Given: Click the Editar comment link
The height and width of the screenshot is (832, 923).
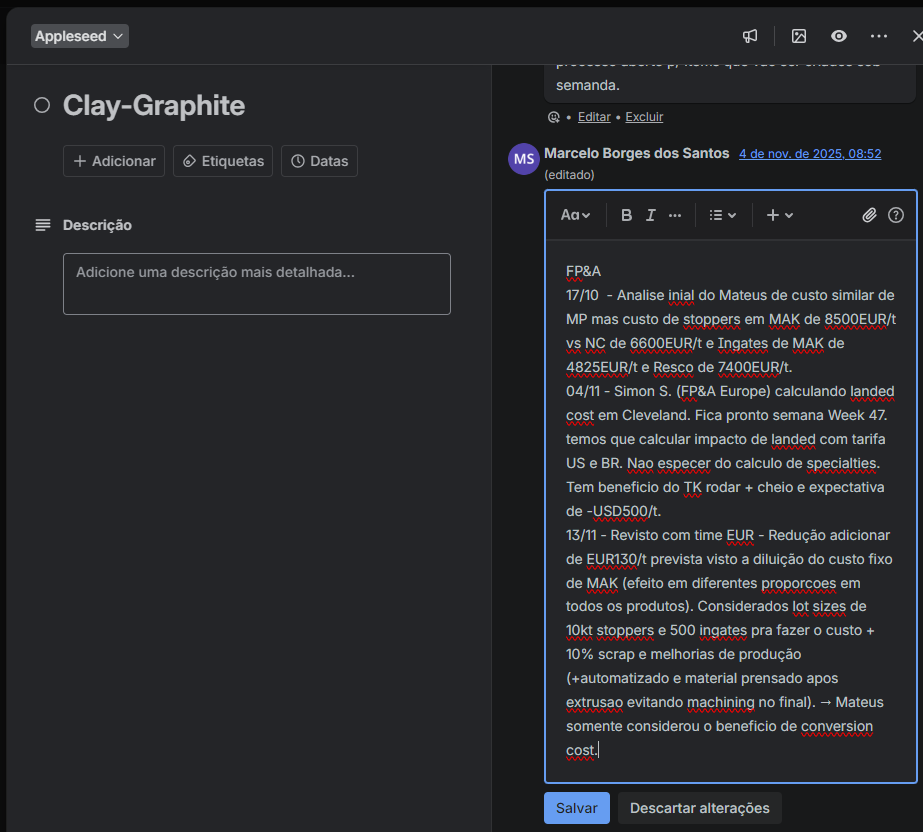Looking at the screenshot, I should pyautogui.click(x=594, y=117).
